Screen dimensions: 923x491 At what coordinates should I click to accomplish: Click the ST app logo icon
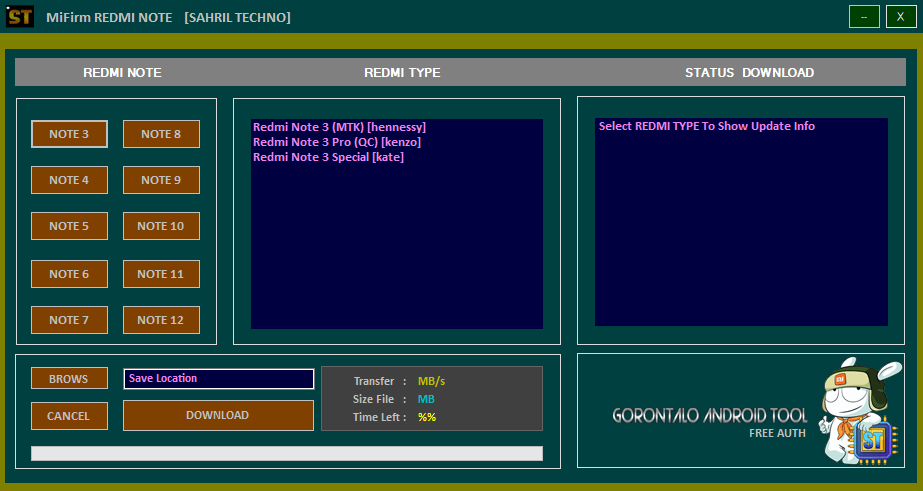(x=20, y=17)
